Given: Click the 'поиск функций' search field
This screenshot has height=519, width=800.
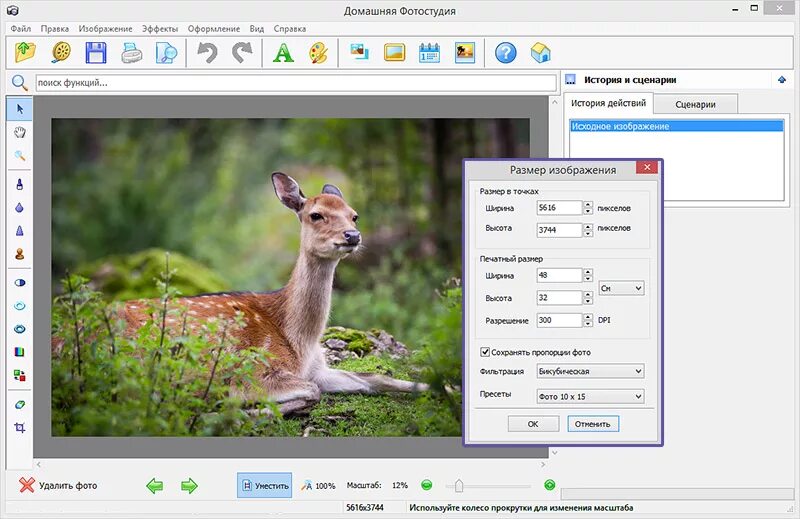Looking at the screenshot, I should pyautogui.click(x=296, y=83).
